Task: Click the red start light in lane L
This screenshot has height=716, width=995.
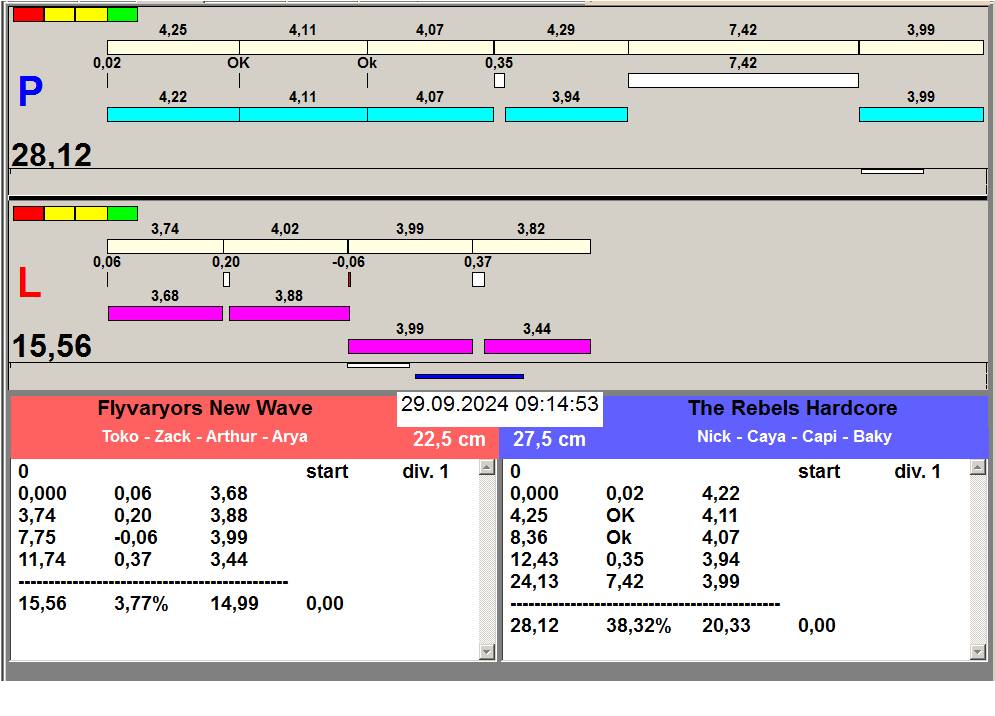Action: coord(28,213)
